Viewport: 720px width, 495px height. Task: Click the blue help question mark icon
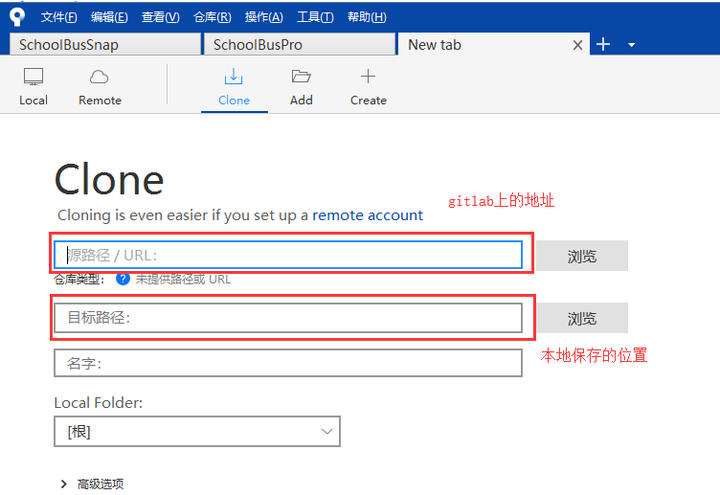[123, 279]
